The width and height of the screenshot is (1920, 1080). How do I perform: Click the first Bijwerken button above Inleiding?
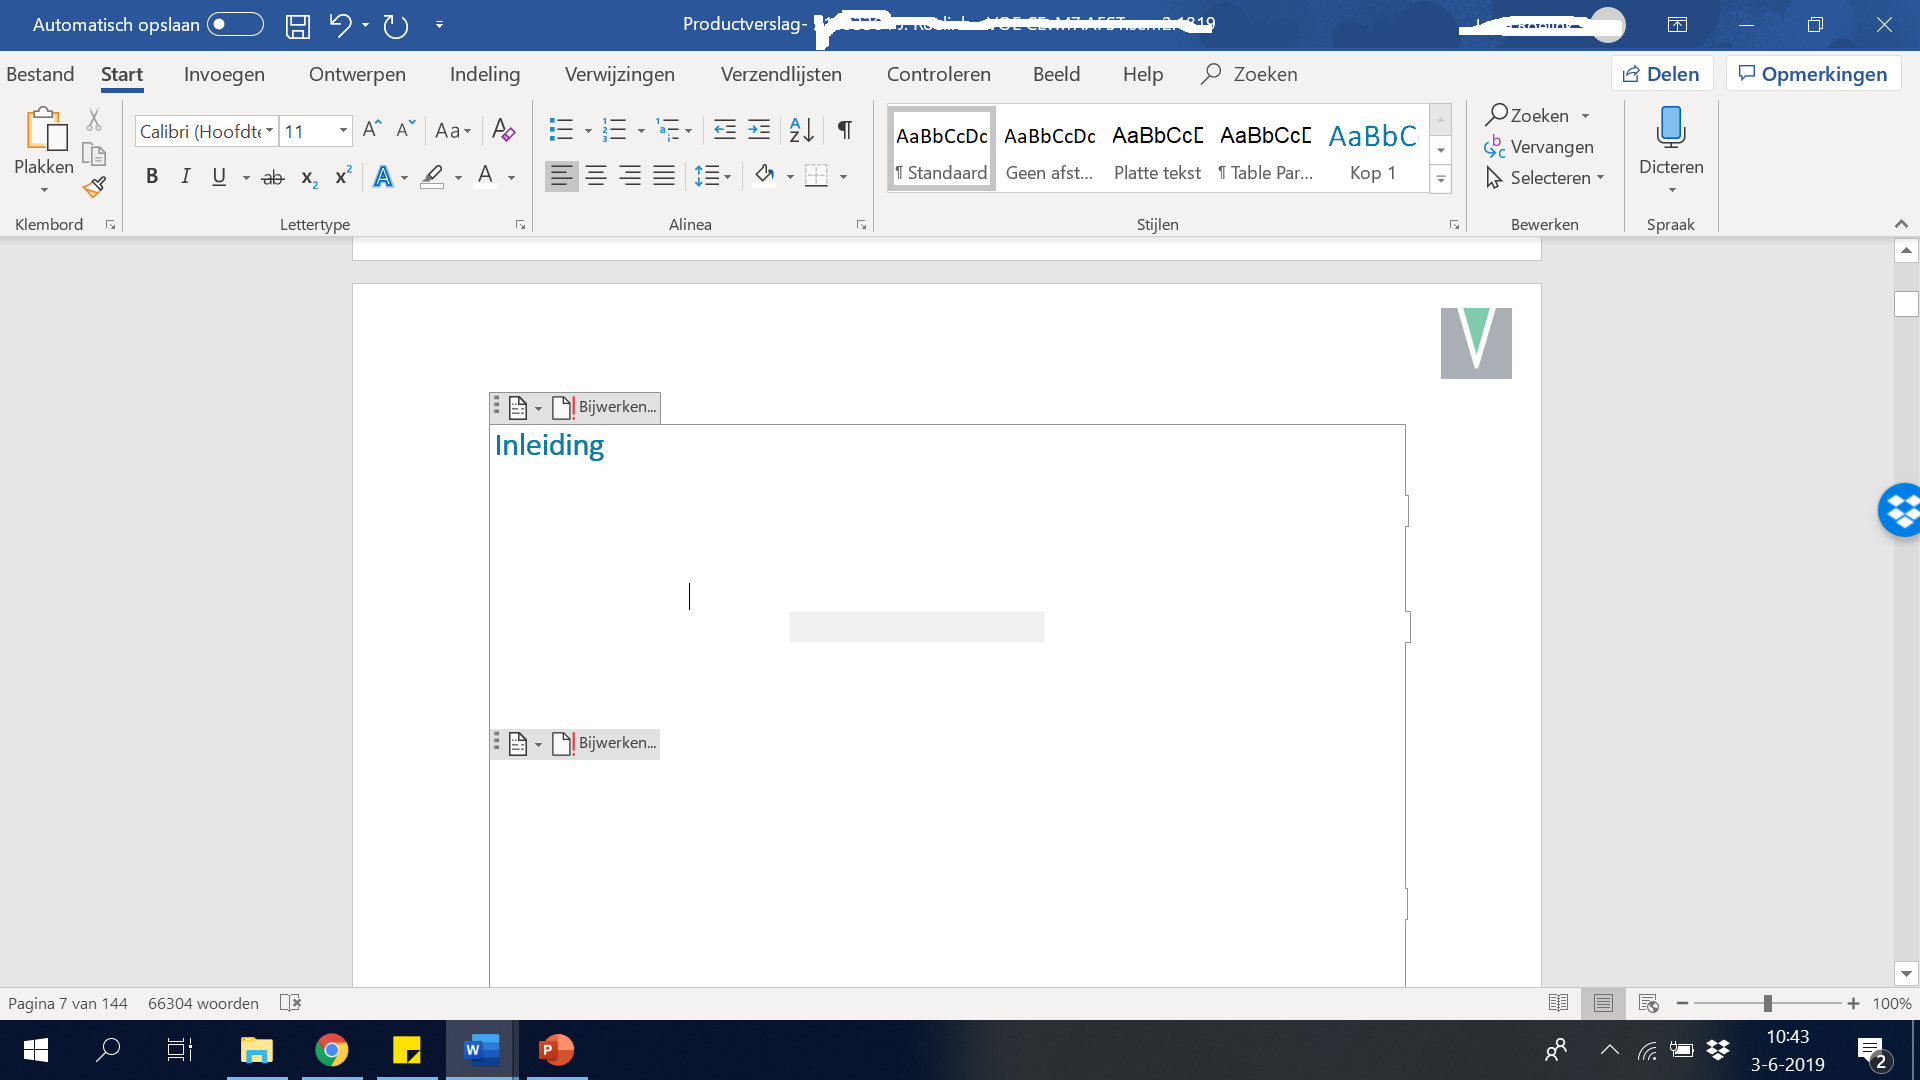click(x=605, y=407)
